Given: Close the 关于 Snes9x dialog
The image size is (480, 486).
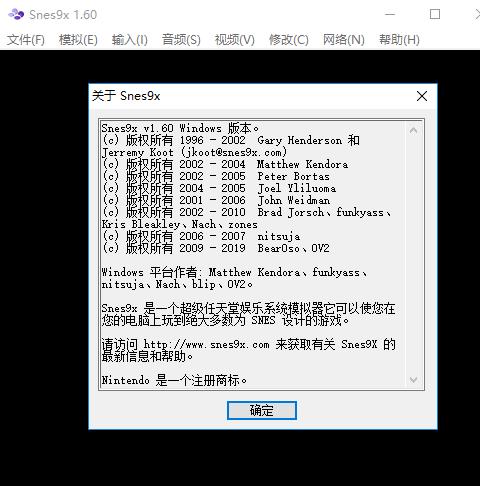Looking at the screenshot, I should pyautogui.click(x=422, y=96).
